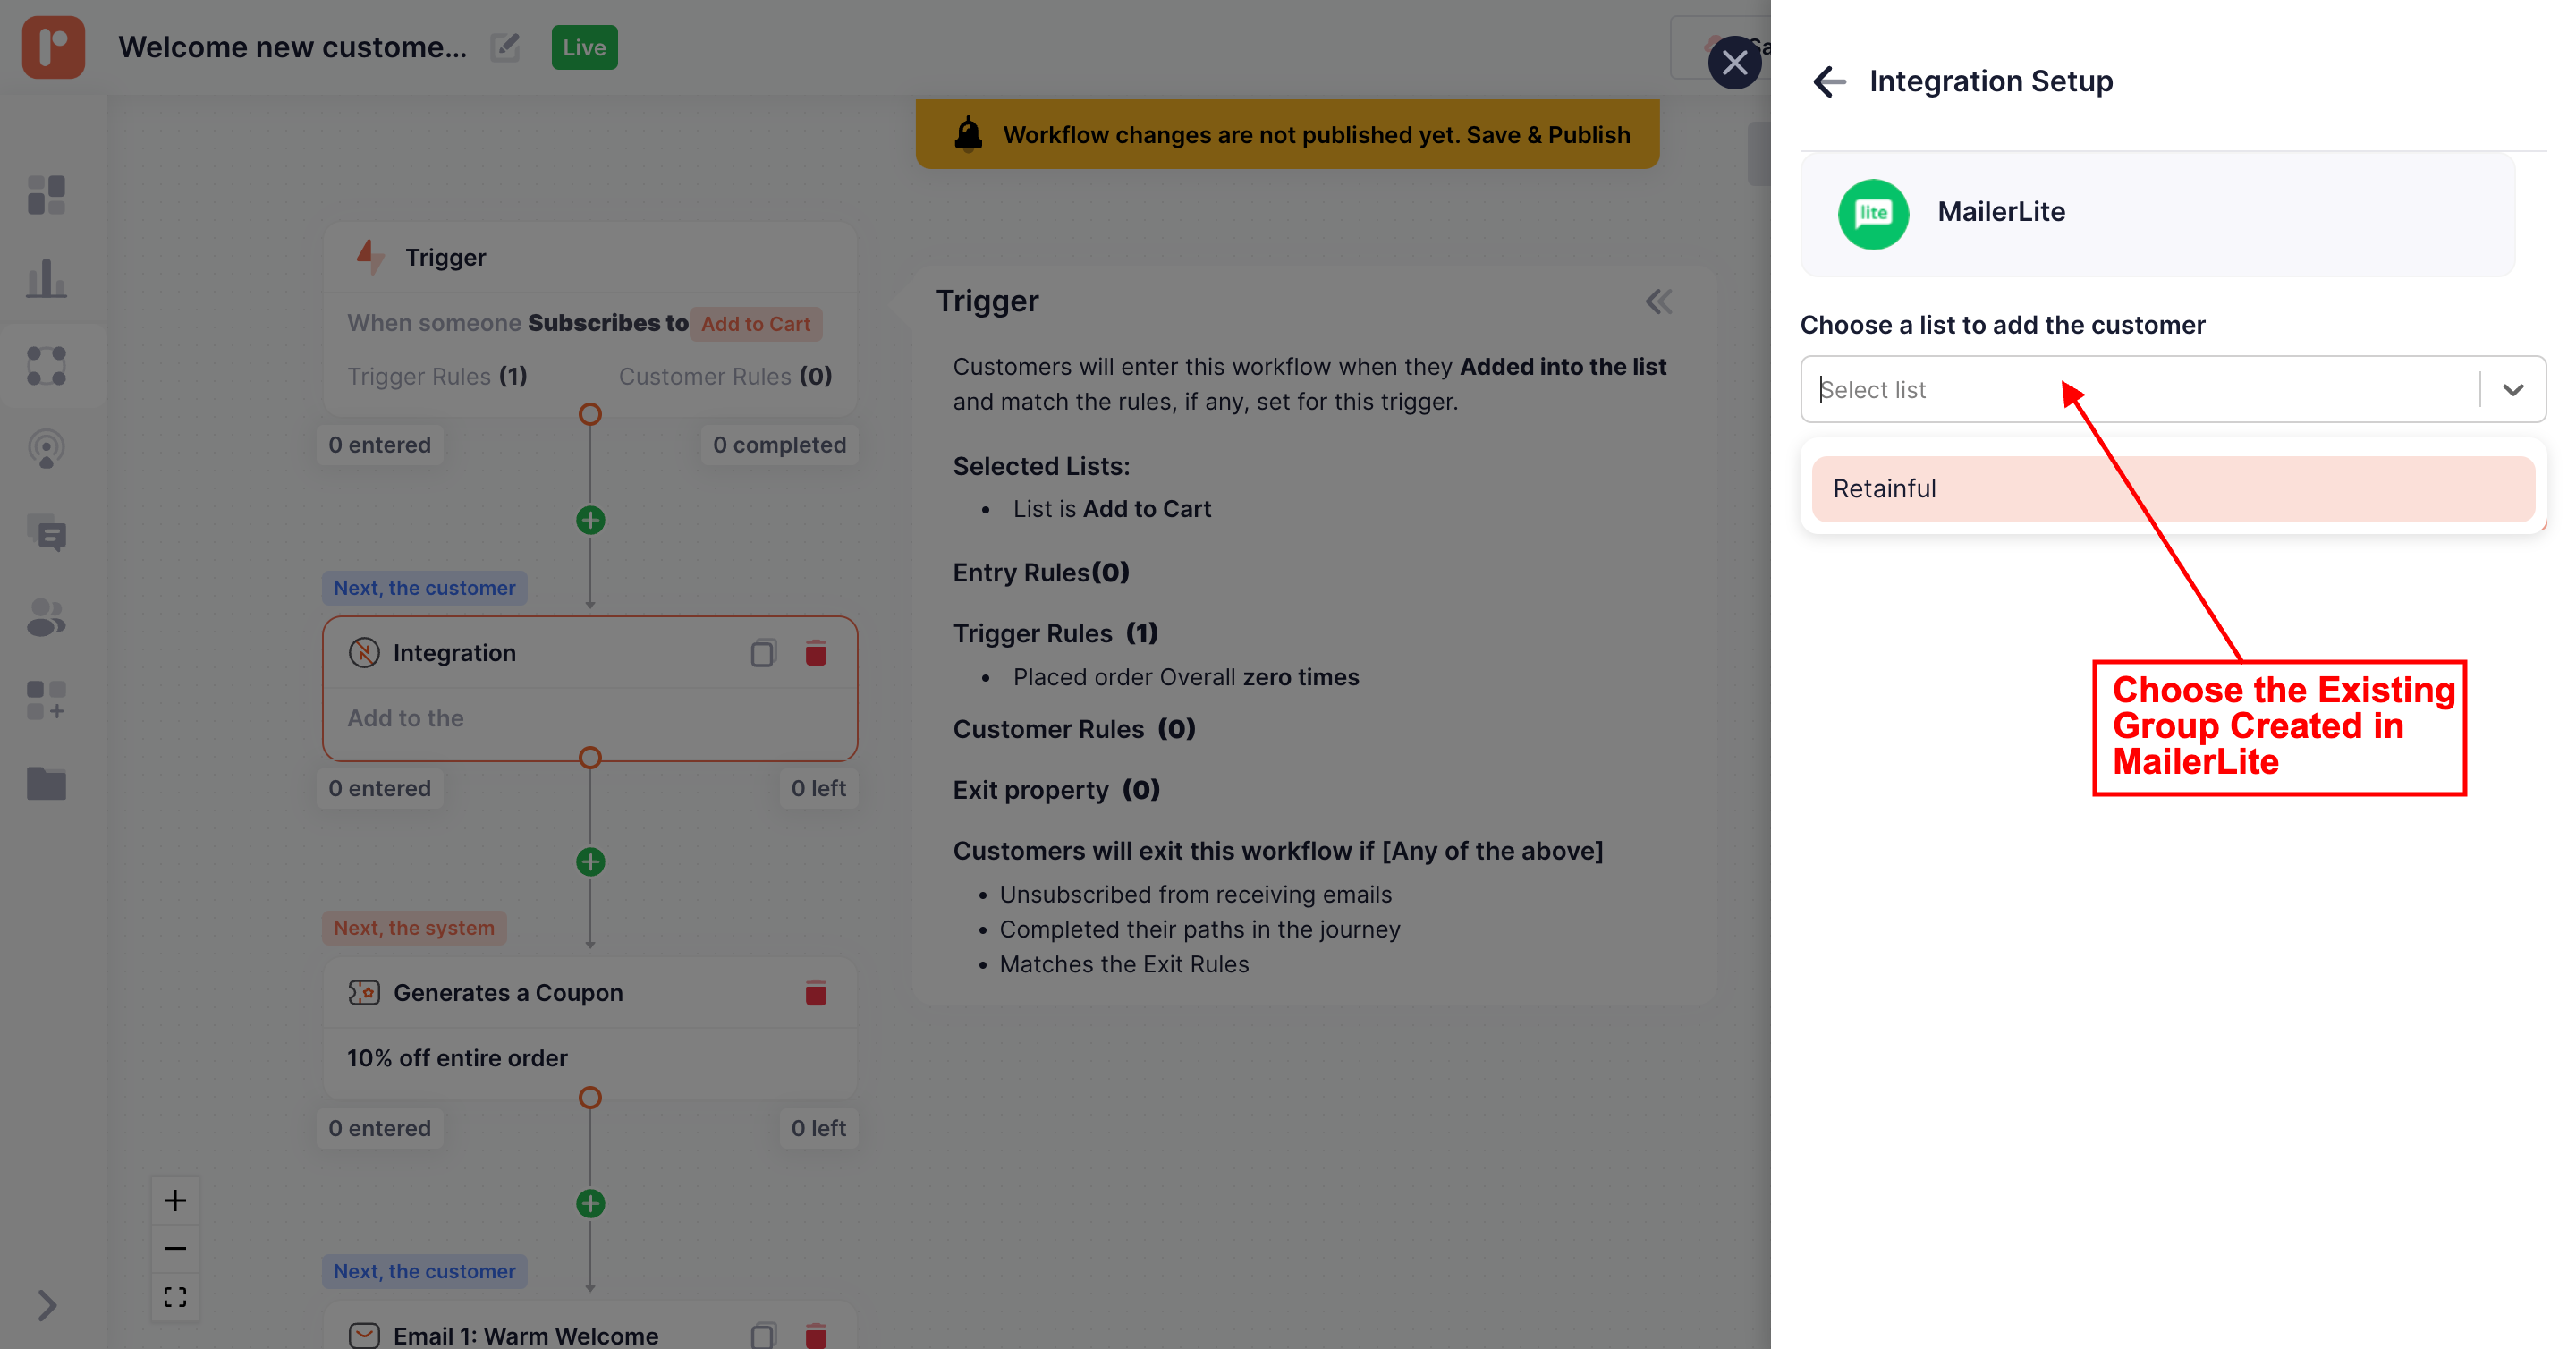This screenshot has height=1349, width=2576.
Task: Delete the Generates a Coupon node
Action: pyautogui.click(x=816, y=993)
